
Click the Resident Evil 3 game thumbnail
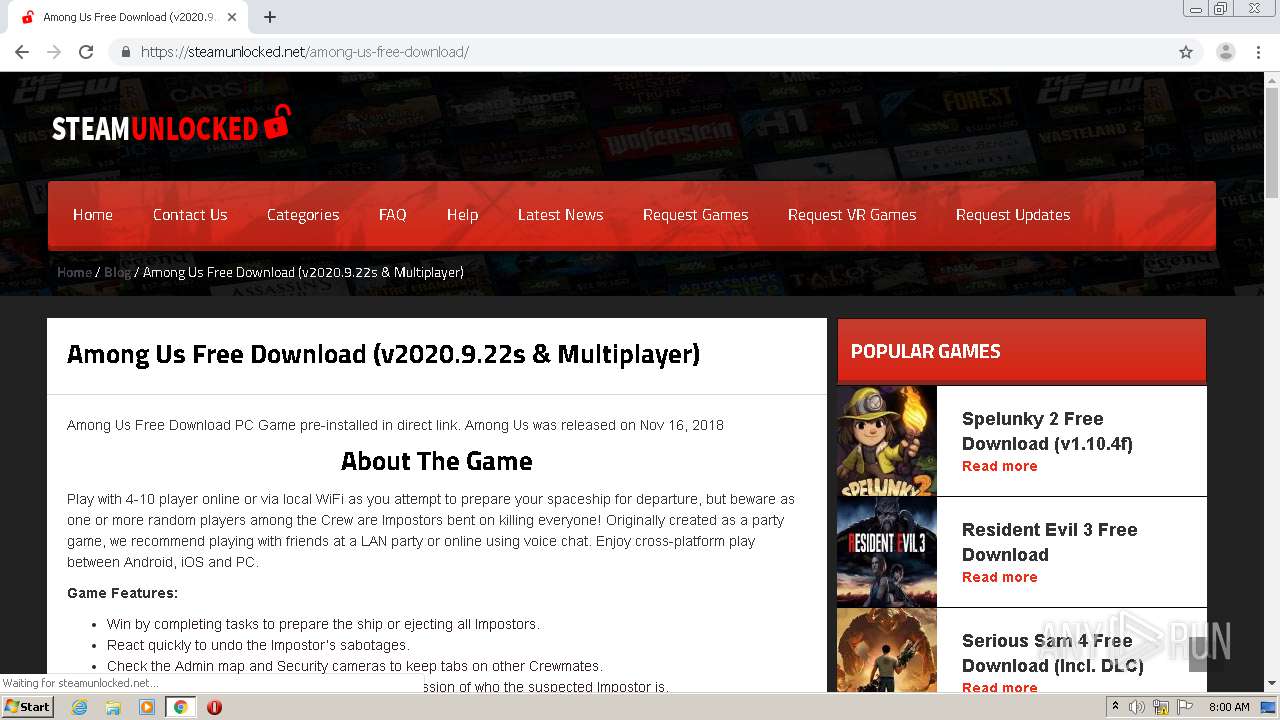click(887, 552)
